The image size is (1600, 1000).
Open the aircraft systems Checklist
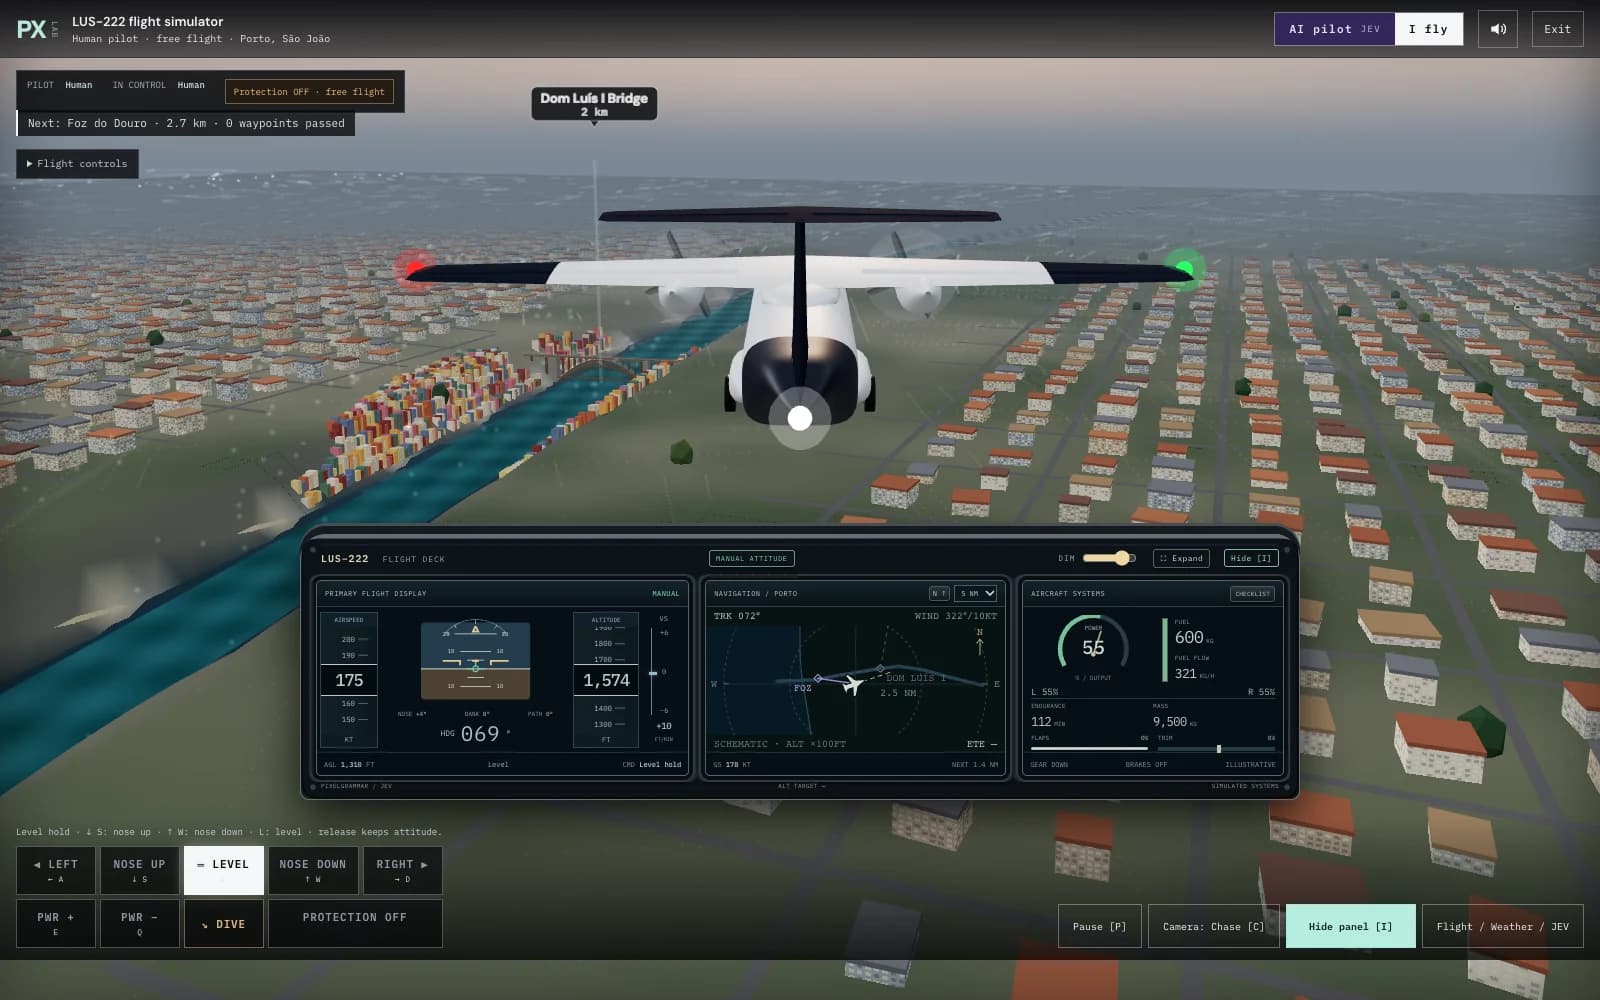[1252, 593]
